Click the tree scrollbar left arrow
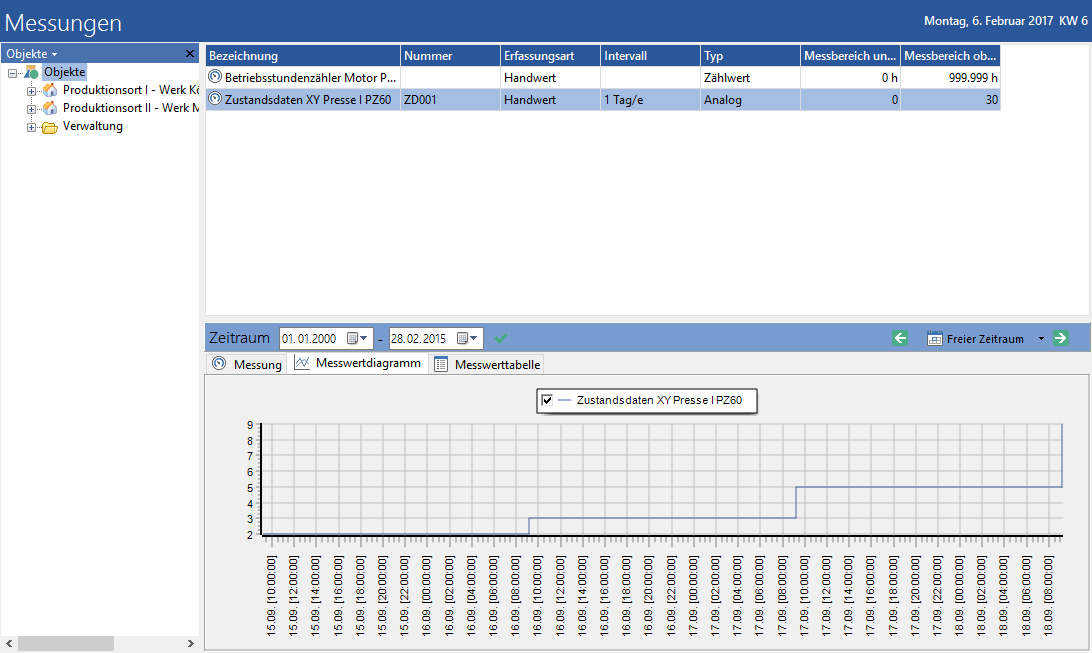Screen dimensions: 1092x653 8,643
